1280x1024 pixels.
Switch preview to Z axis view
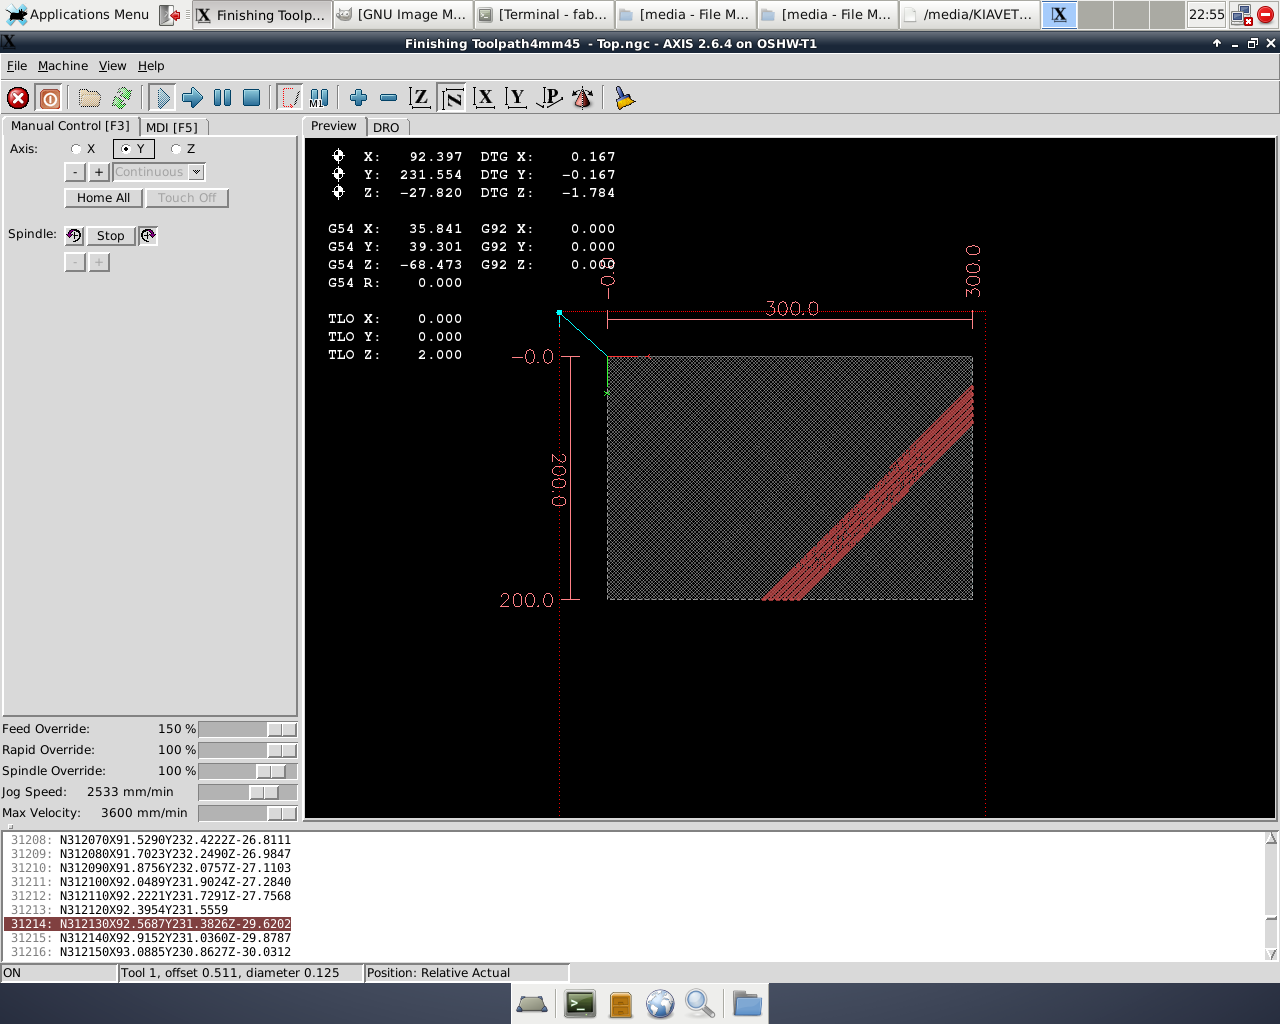[421, 97]
